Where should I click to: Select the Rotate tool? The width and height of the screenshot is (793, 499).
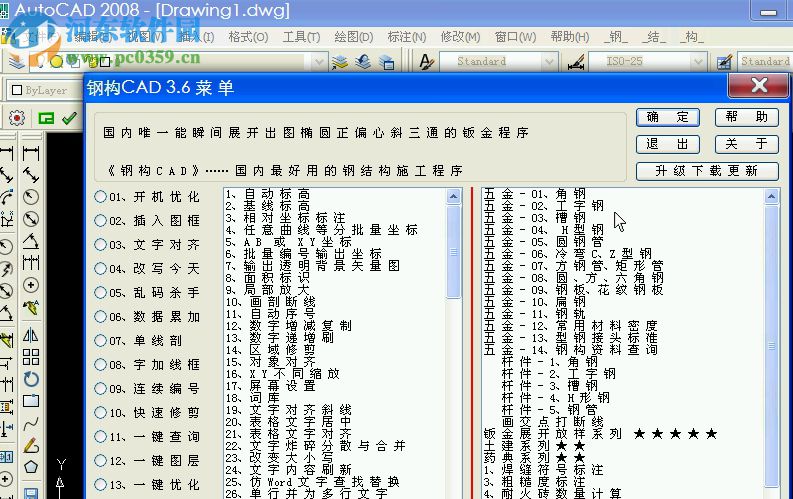[x=31, y=379]
